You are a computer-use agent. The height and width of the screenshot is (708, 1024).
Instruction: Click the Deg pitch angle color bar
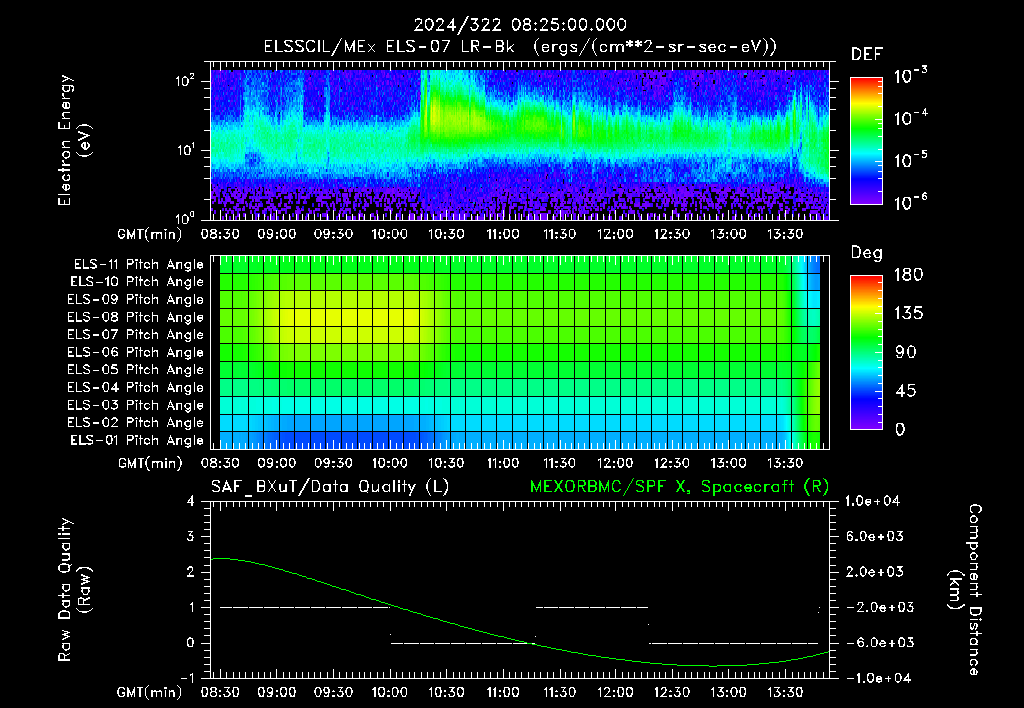[866, 352]
